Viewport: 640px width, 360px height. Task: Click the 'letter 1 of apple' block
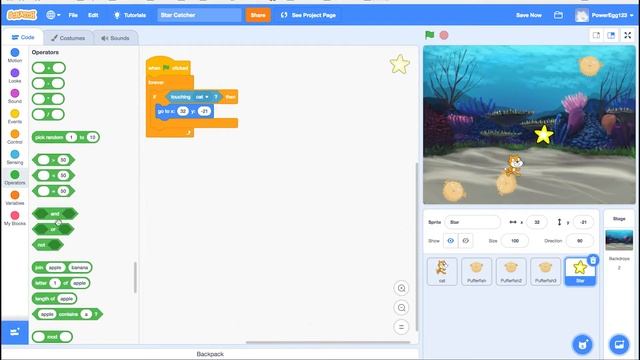tap(61, 283)
